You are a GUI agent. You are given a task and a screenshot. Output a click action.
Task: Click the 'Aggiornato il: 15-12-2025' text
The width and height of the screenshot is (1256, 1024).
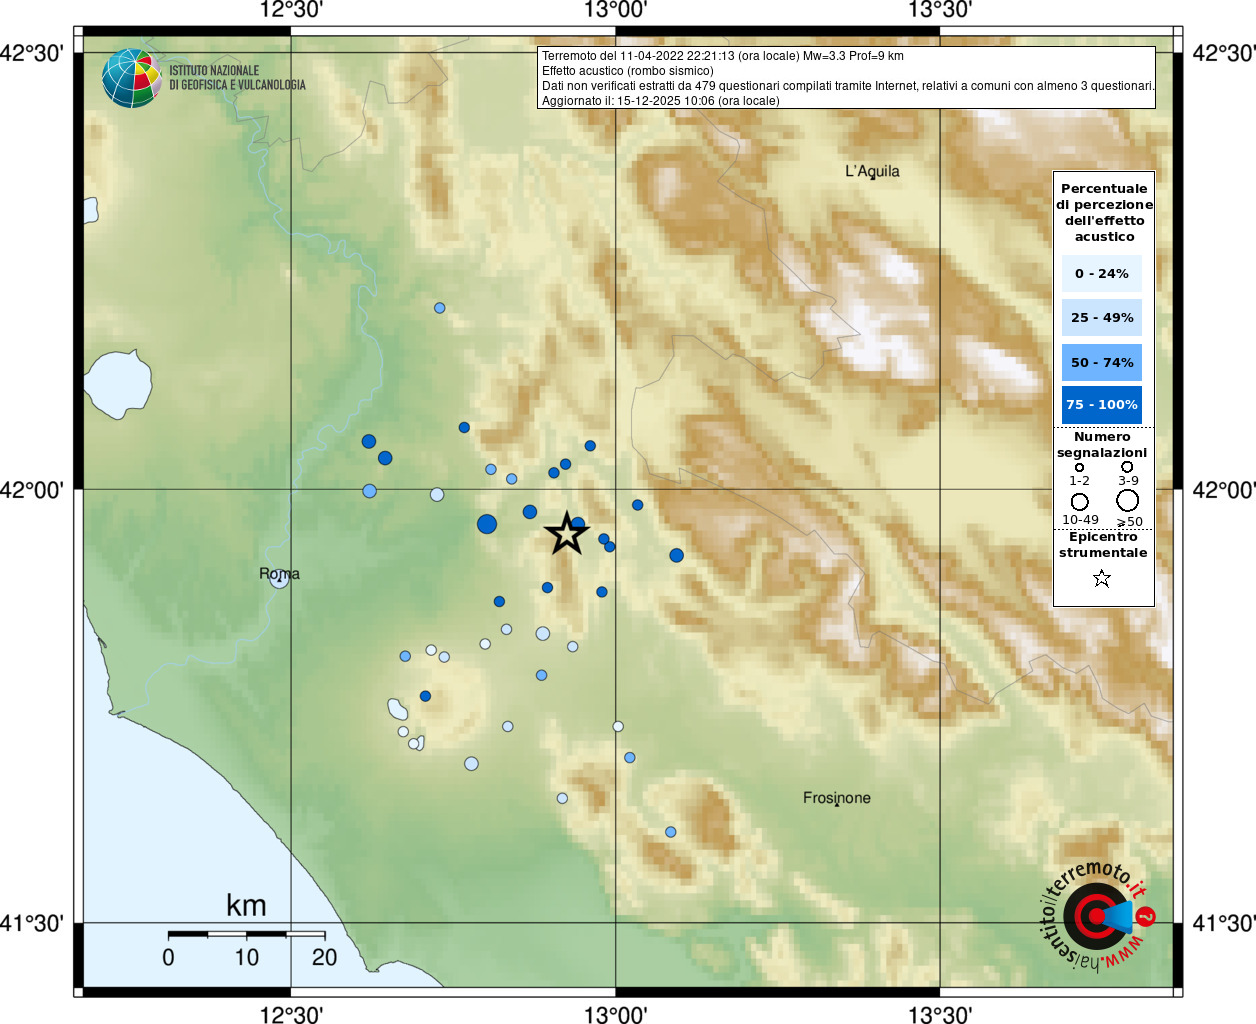[660, 101]
